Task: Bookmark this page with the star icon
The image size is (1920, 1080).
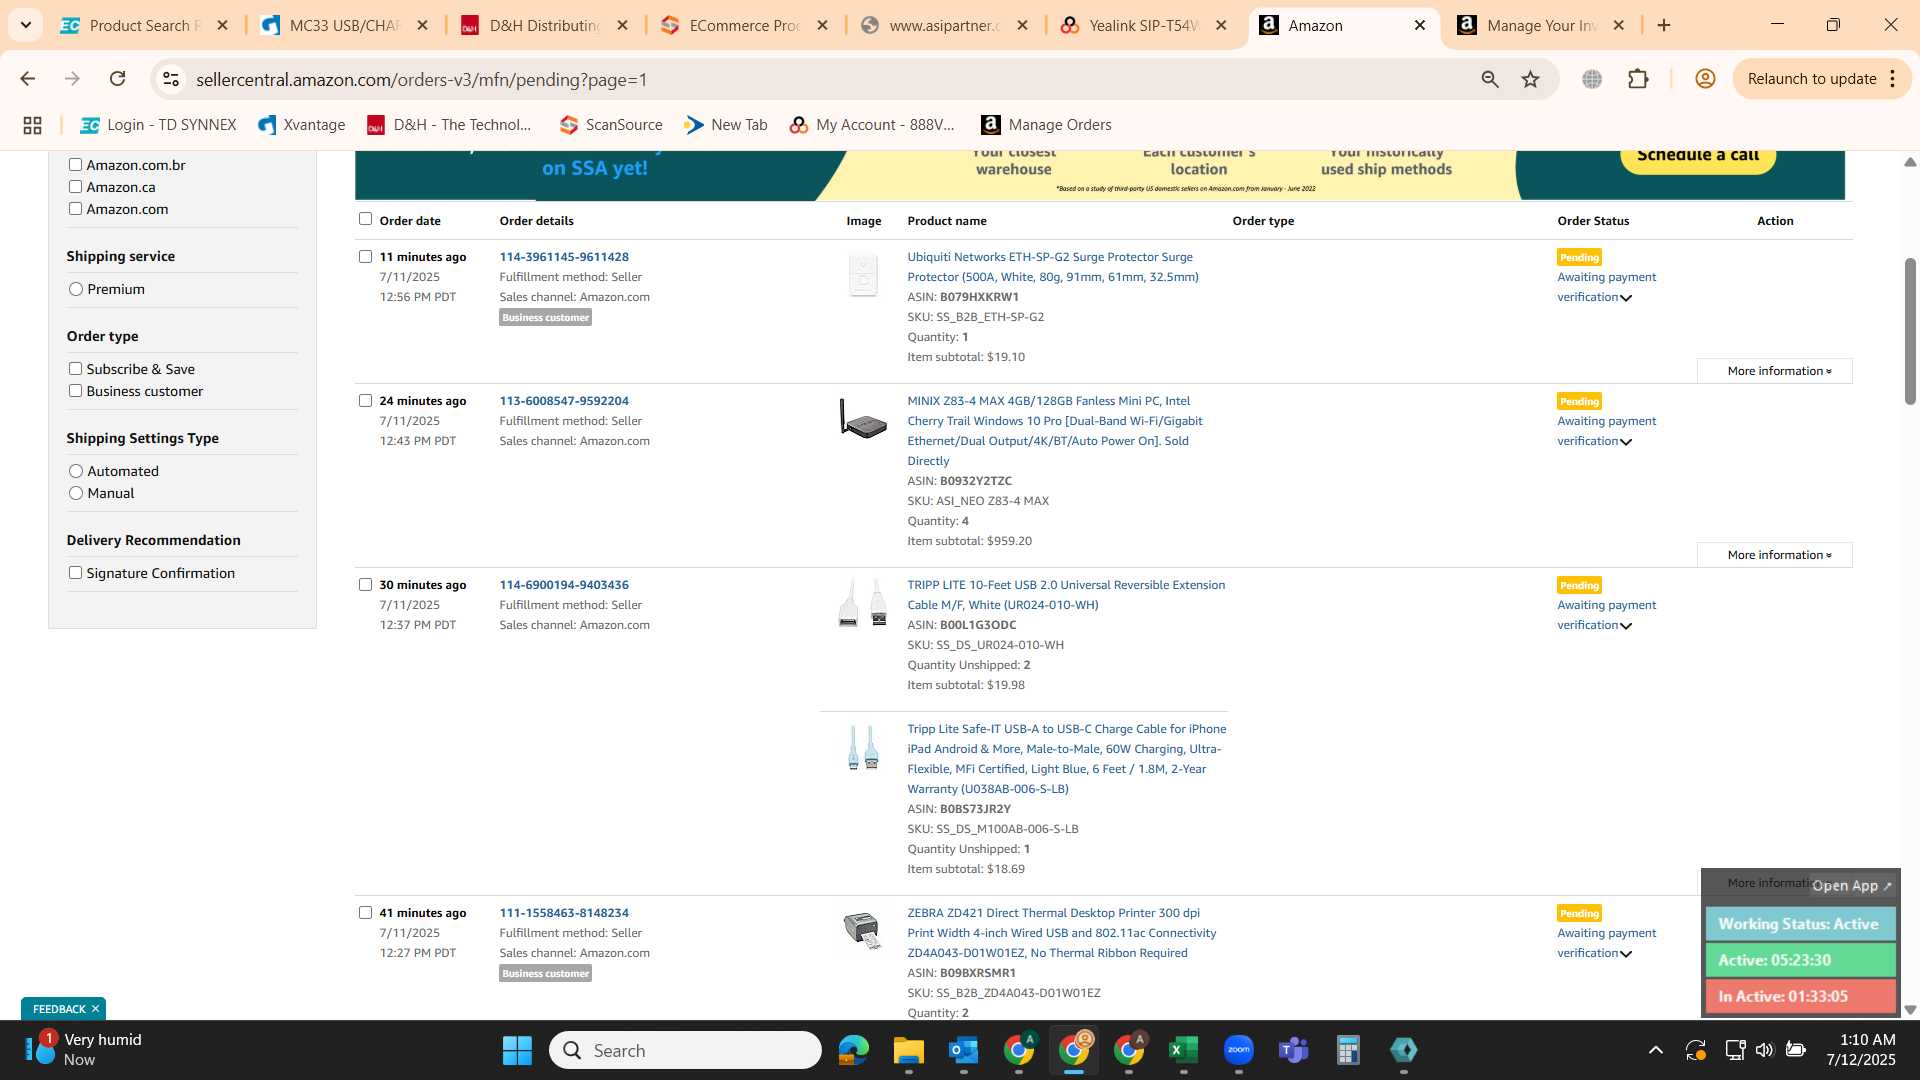Action: (1530, 79)
